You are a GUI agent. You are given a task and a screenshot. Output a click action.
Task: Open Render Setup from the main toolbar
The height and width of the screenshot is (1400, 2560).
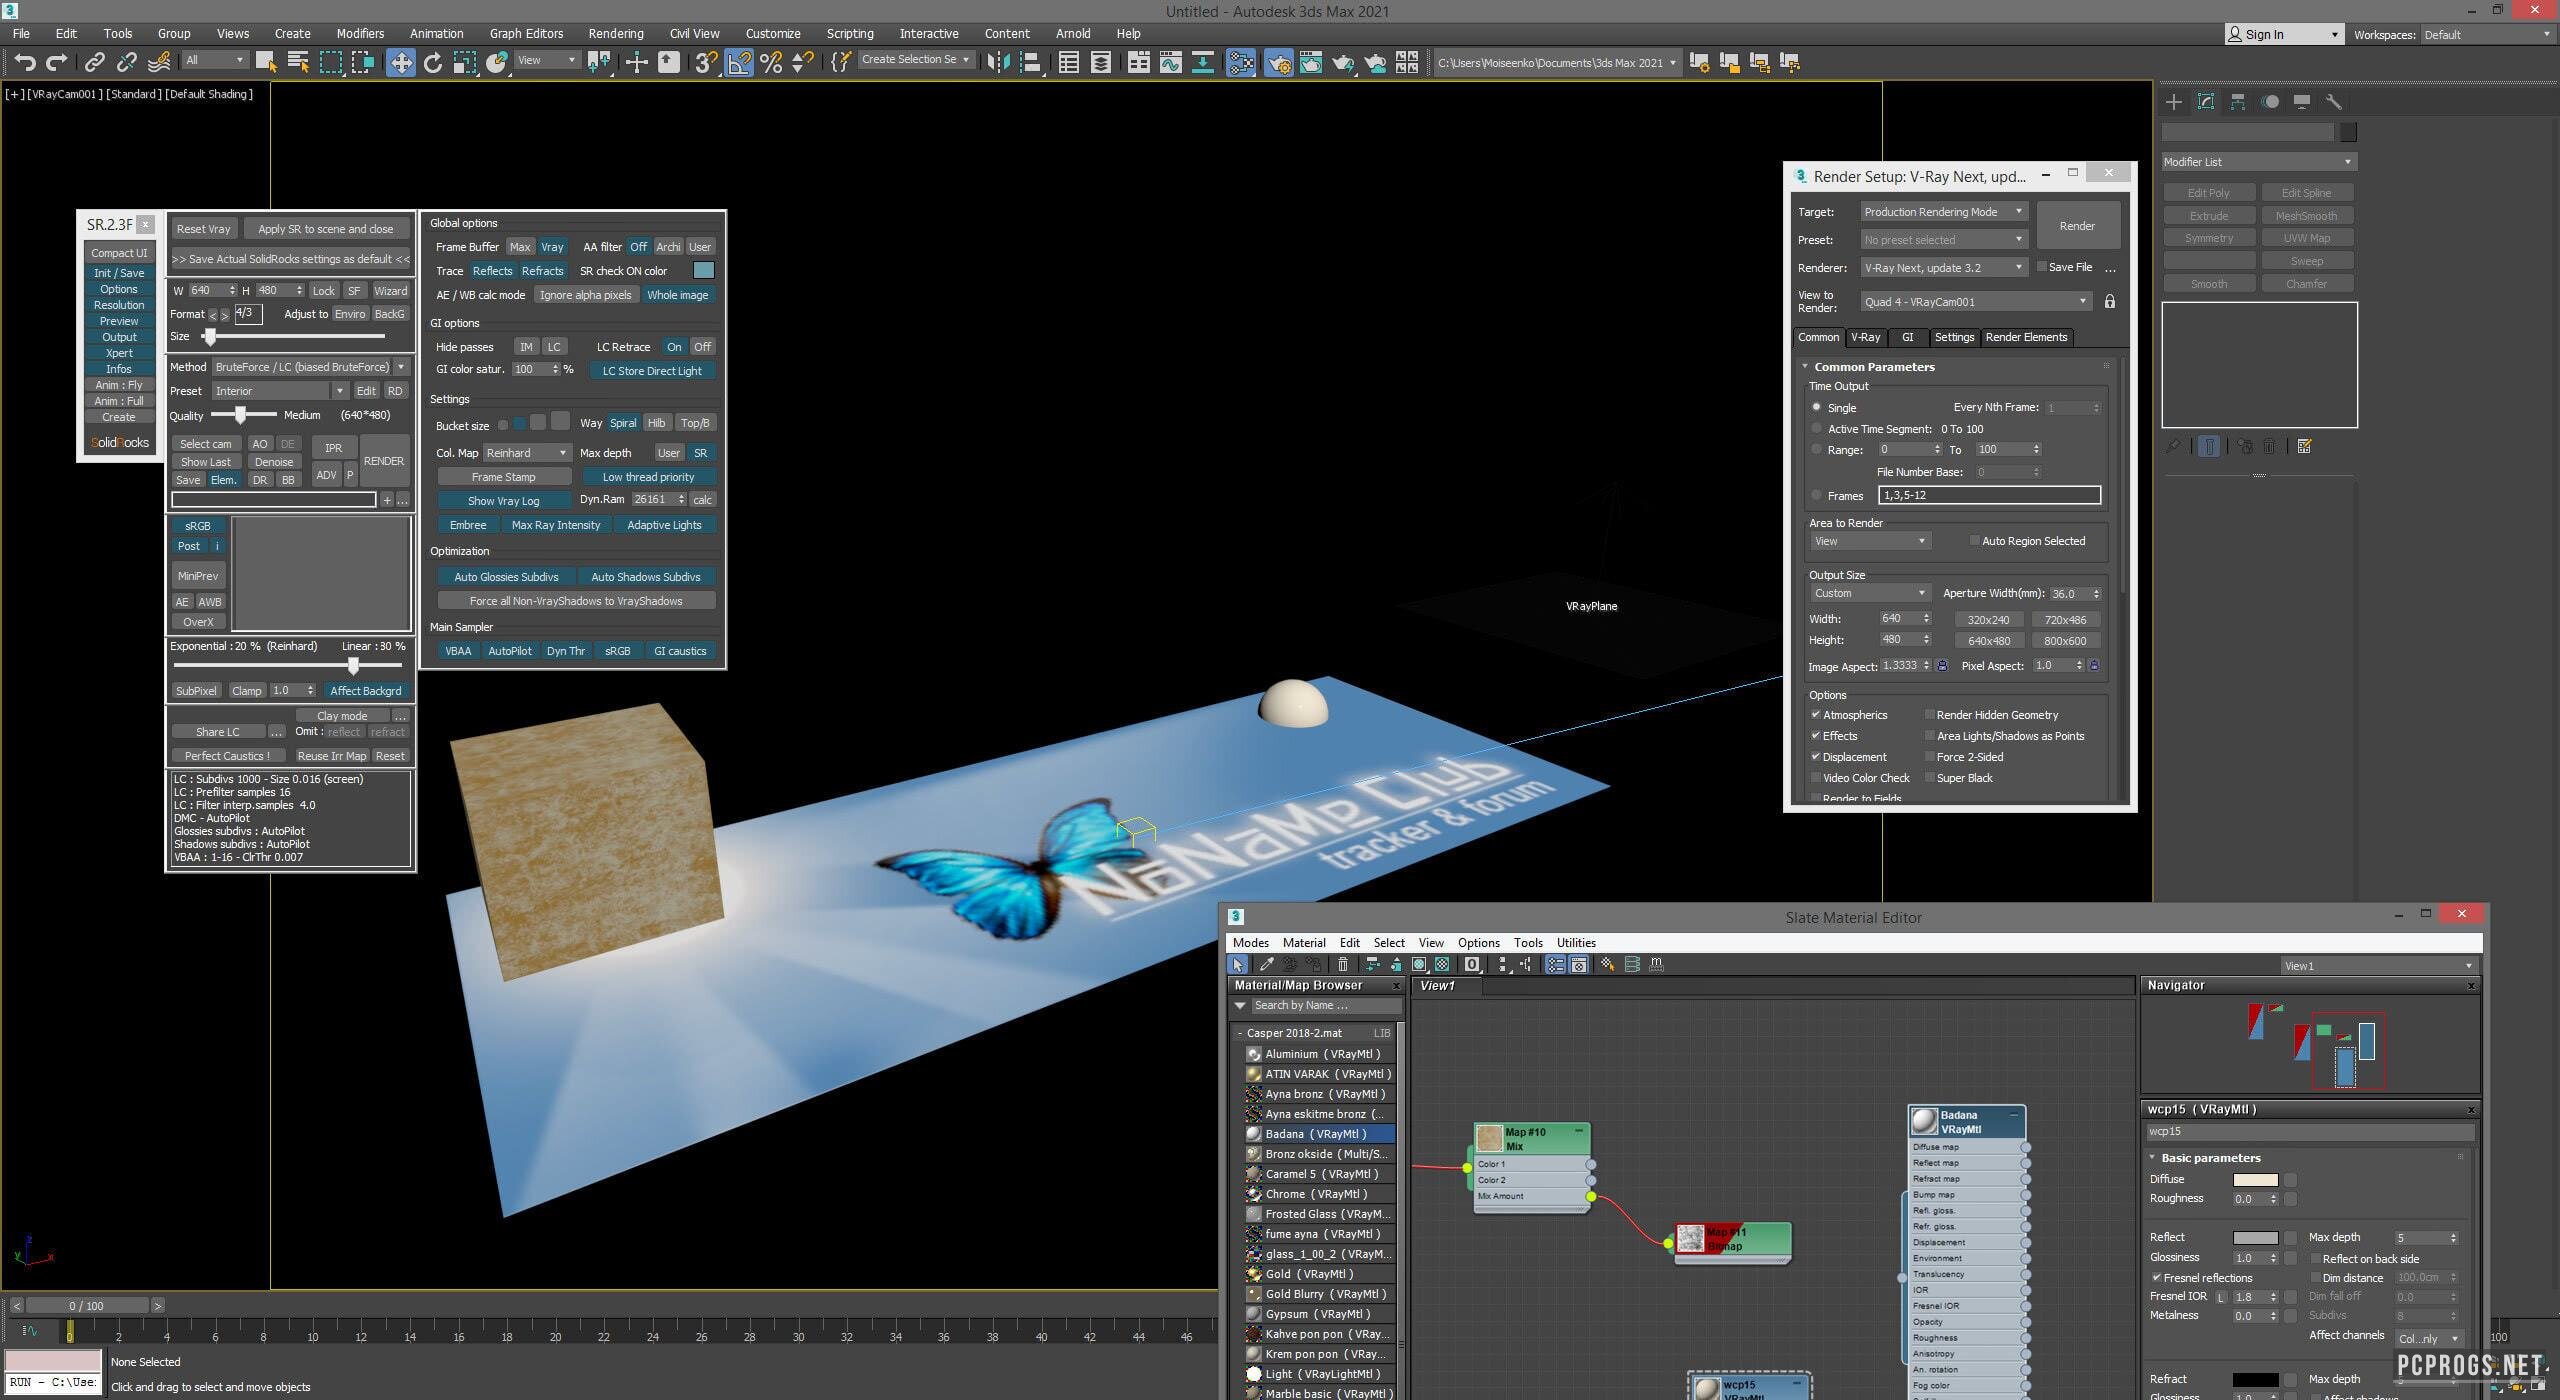tap(1278, 62)
